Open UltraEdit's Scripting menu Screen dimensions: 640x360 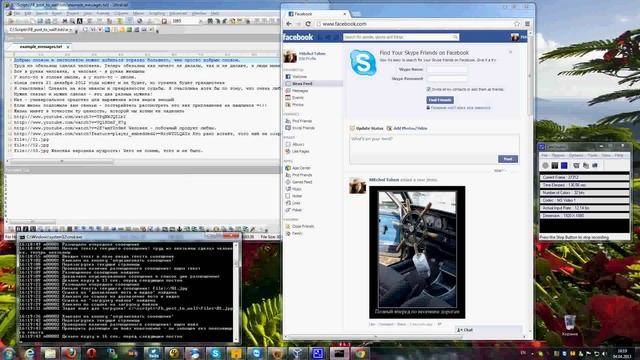click(156, 13)
